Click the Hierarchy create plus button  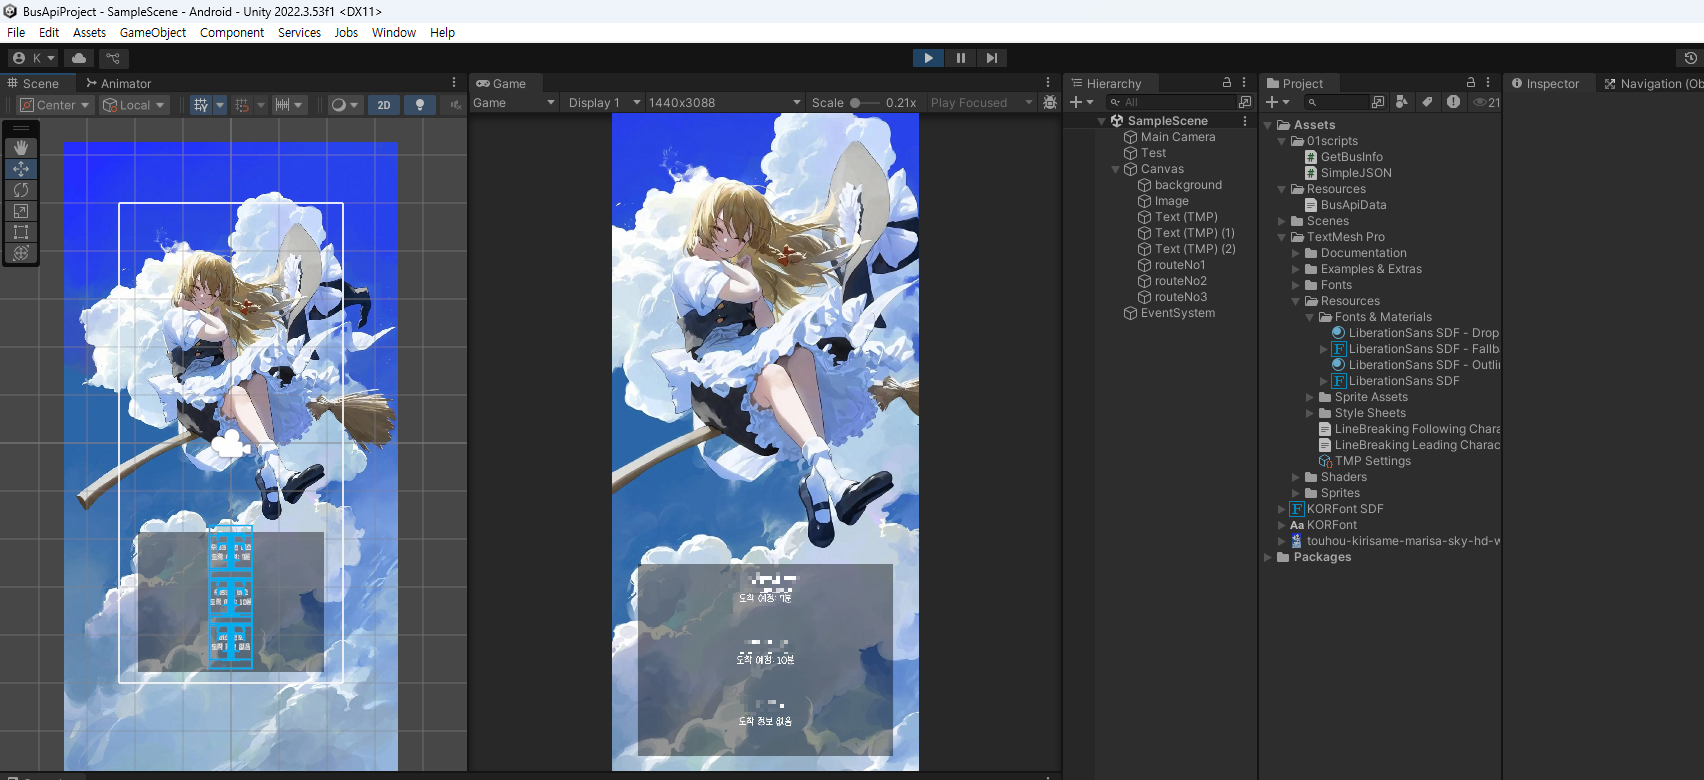coord(1081,102)
